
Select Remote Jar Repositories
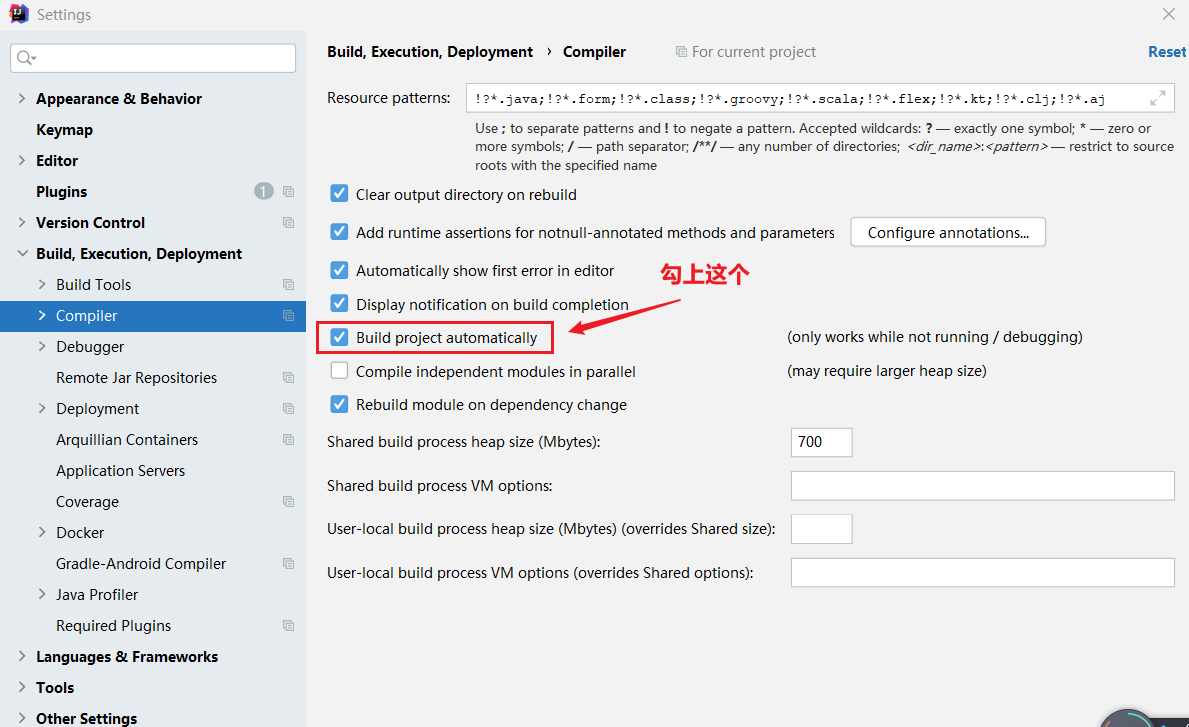pos(136,378)
